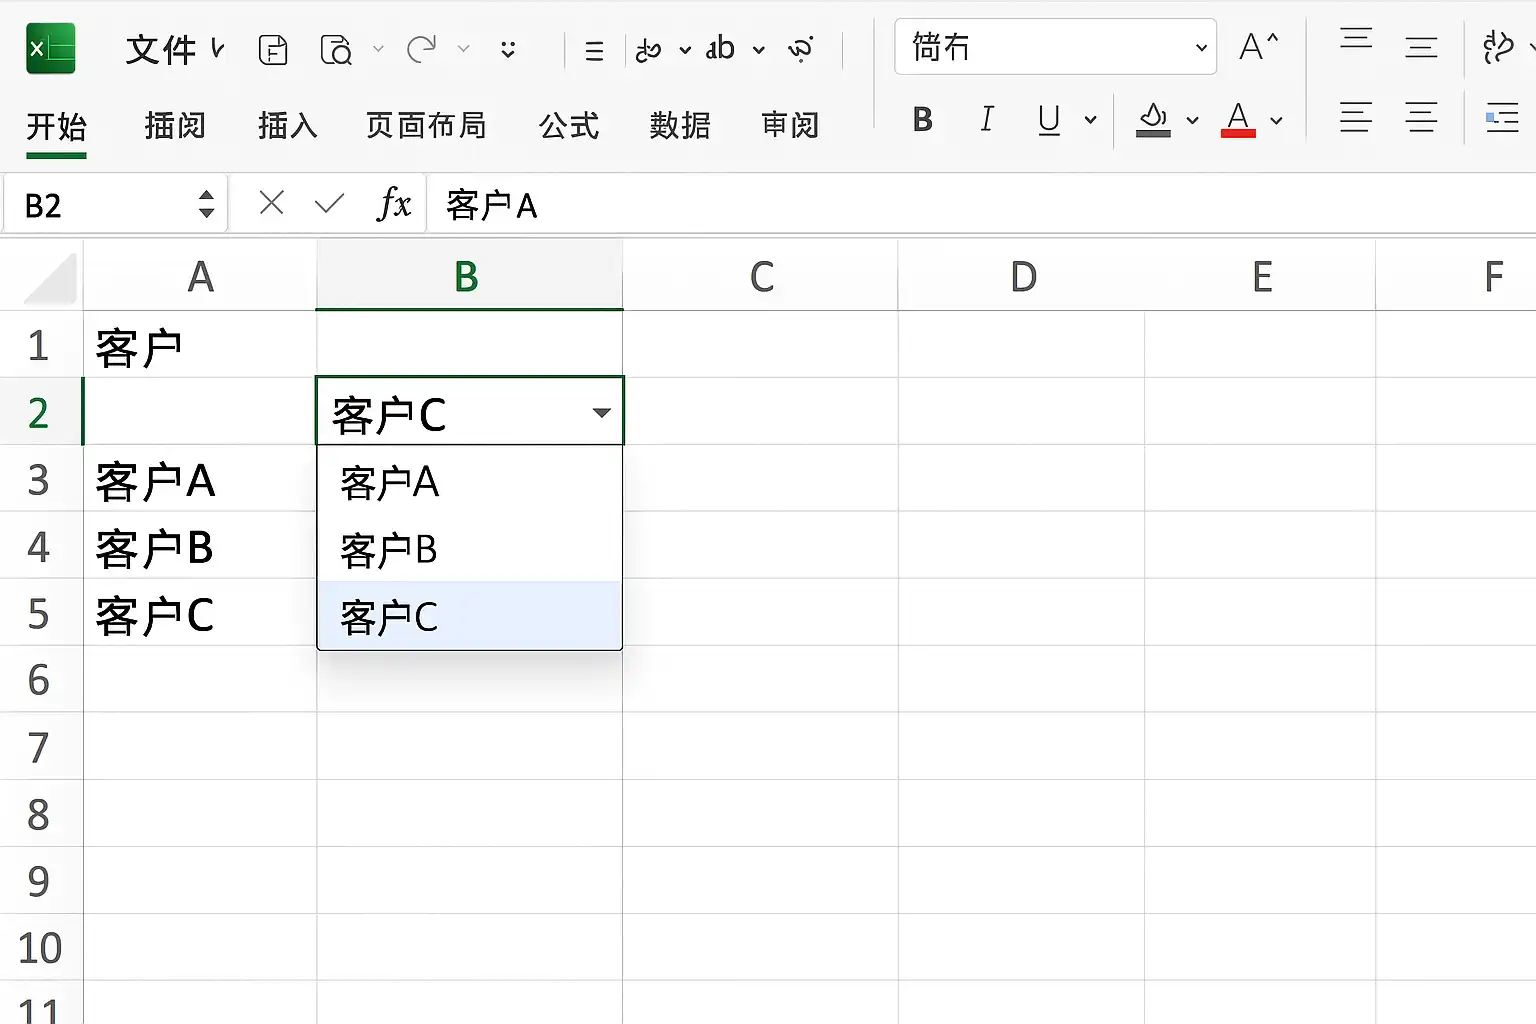Click the insert function fx icon

click(394, 204)
